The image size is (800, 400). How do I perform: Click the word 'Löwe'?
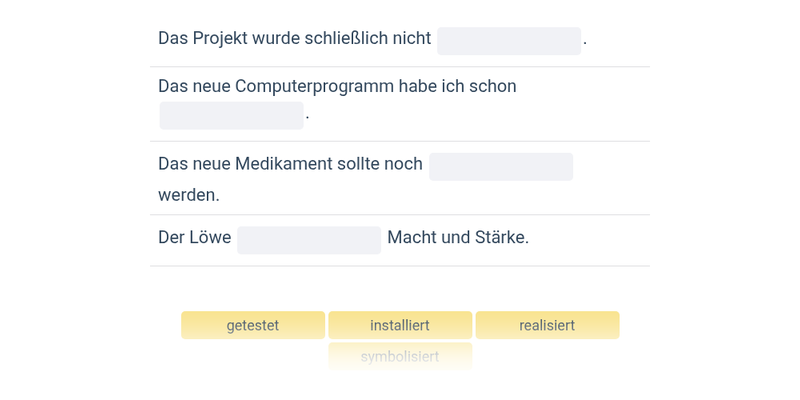pyautogui.click(x=211, y=238)
